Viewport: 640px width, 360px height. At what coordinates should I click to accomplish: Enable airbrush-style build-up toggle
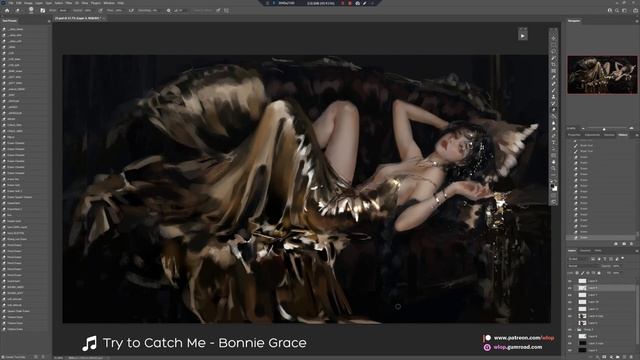(131, 11)
